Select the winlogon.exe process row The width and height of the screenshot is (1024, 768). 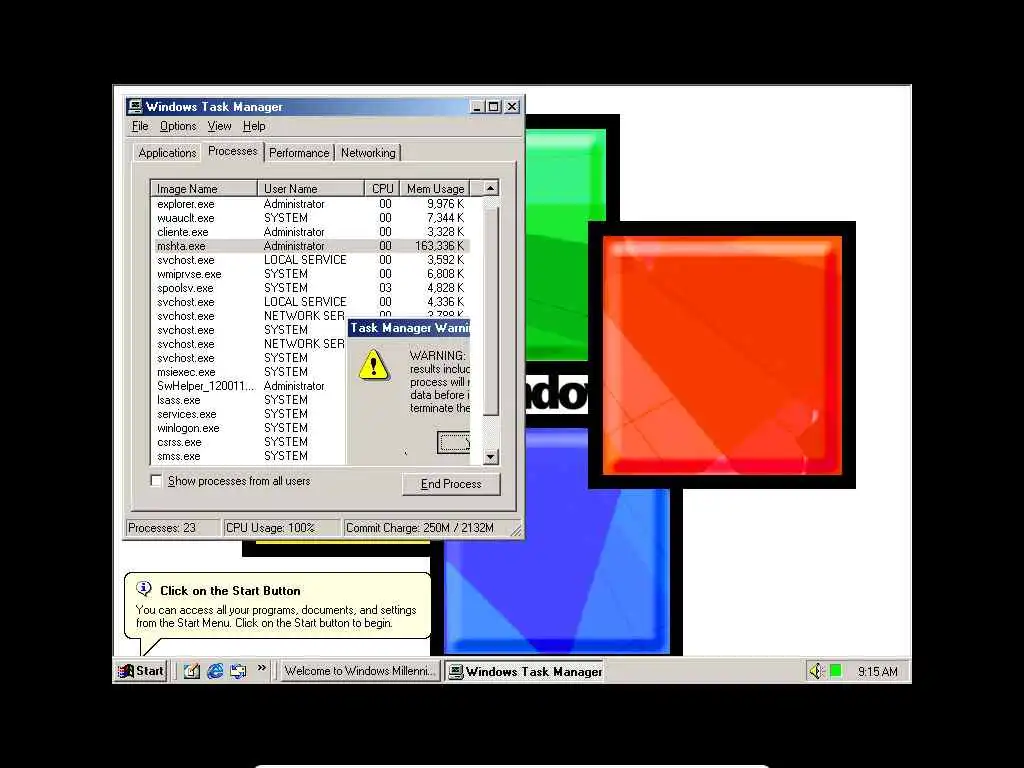(249, 428)
